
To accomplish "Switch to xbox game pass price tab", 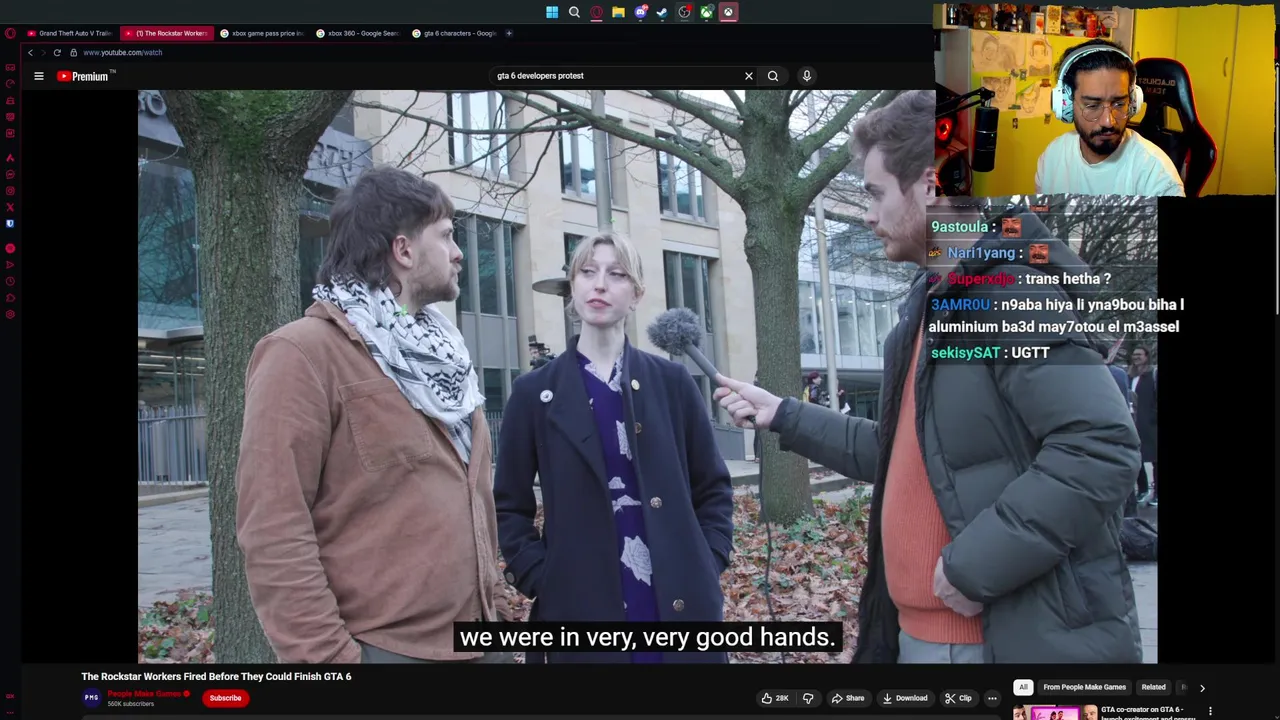I will (262, 33).
